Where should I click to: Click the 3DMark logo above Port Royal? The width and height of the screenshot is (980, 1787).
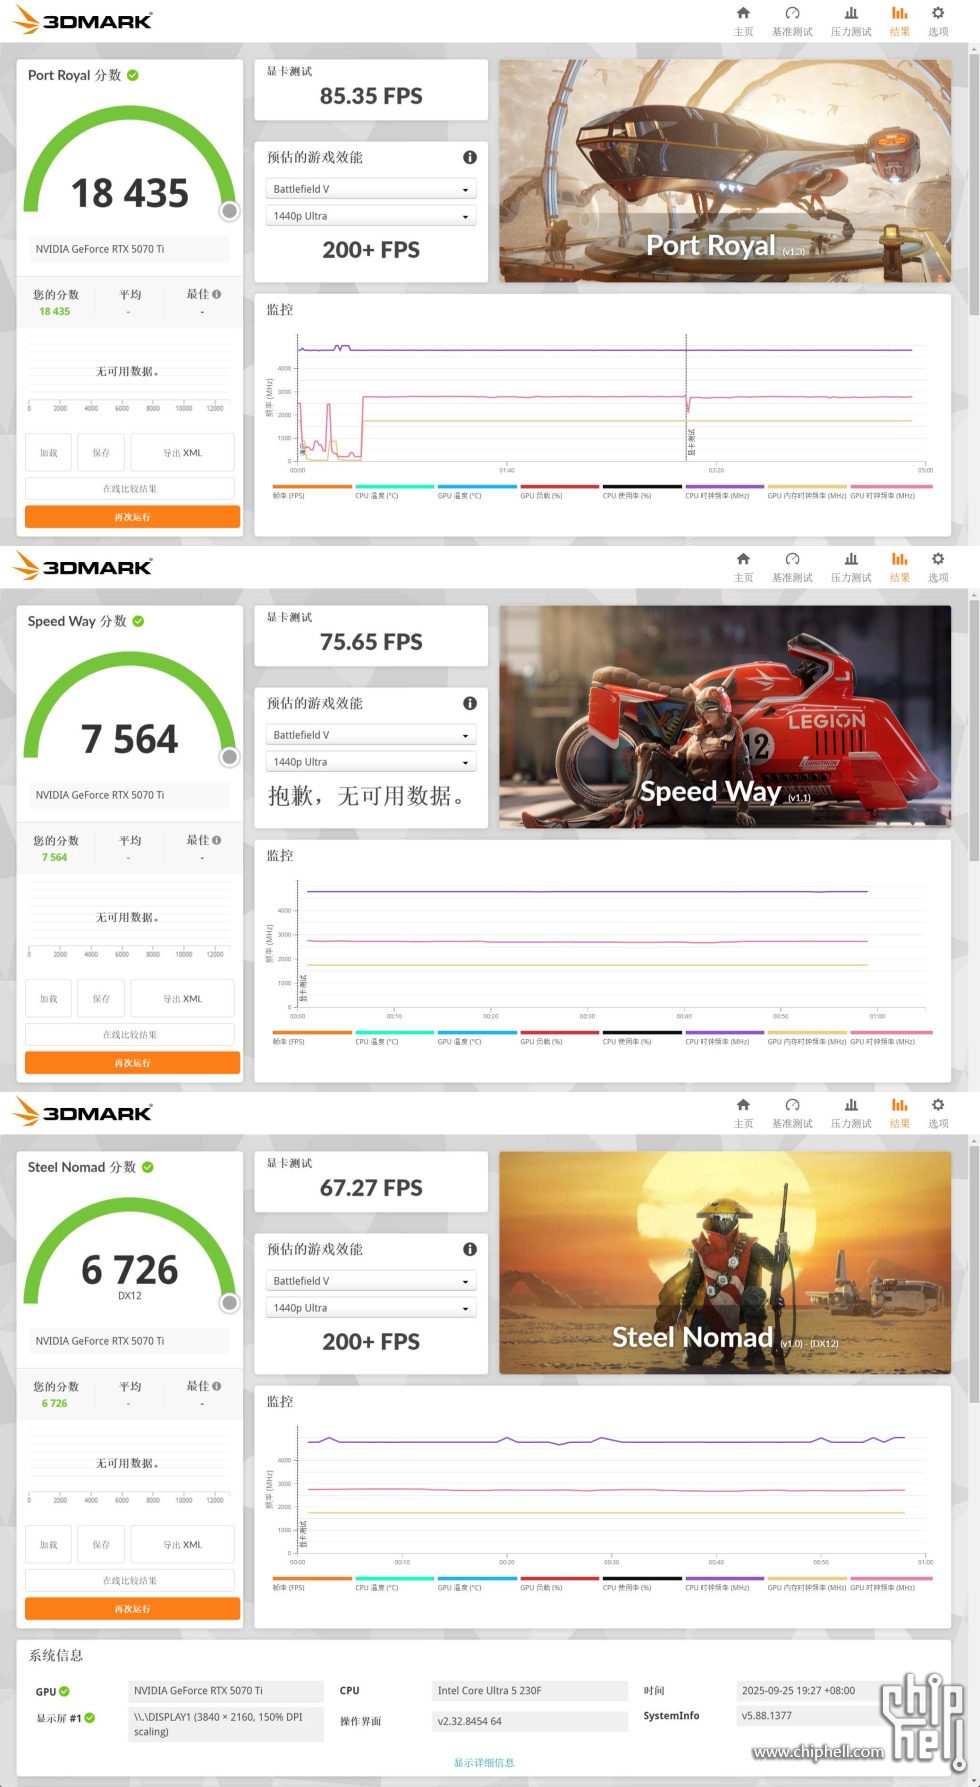[x=82, y=20]
